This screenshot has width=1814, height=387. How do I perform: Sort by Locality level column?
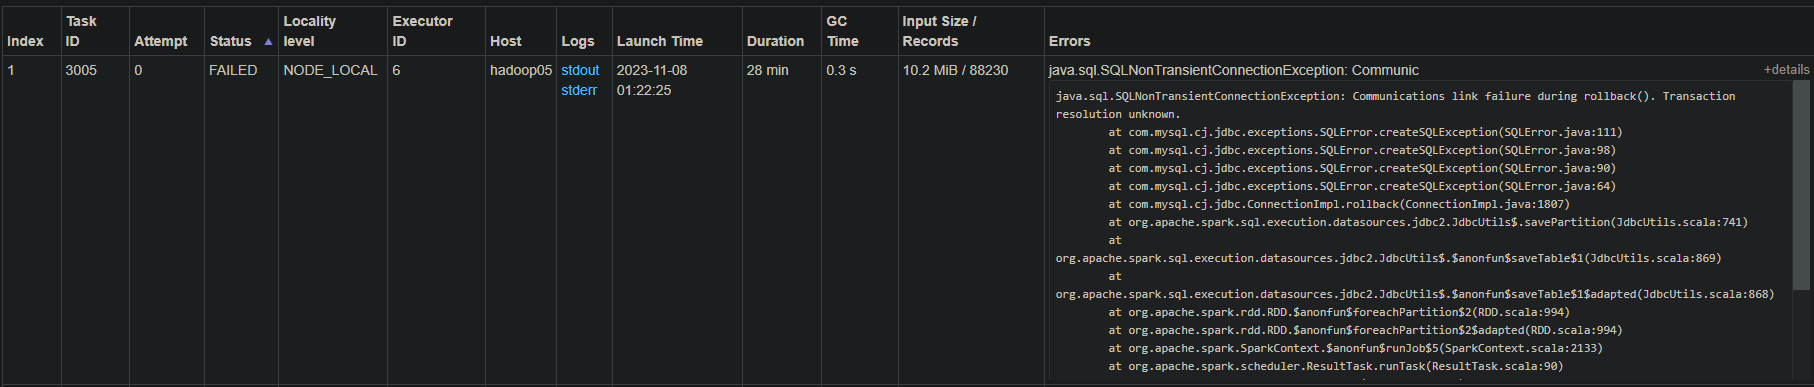309,31
